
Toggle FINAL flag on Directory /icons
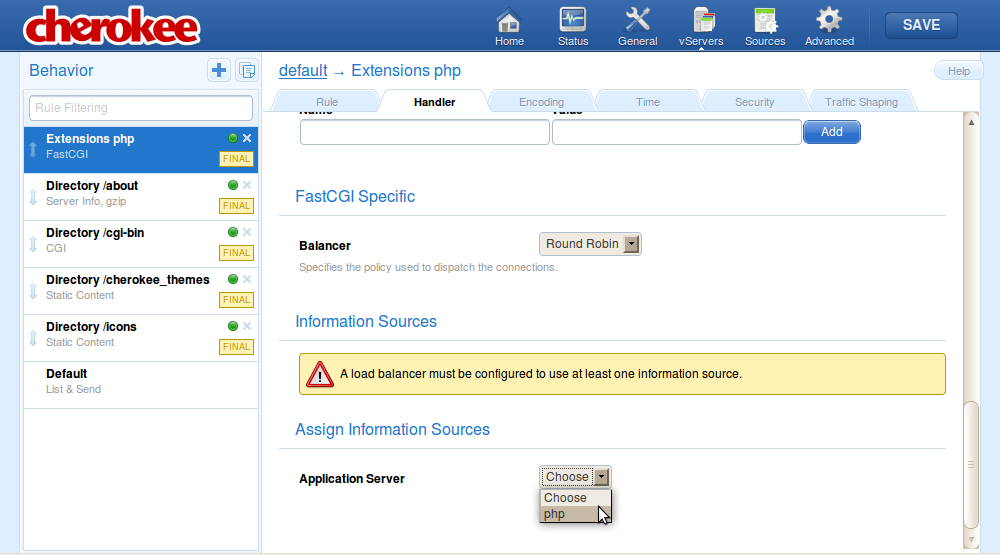[236, 346]
